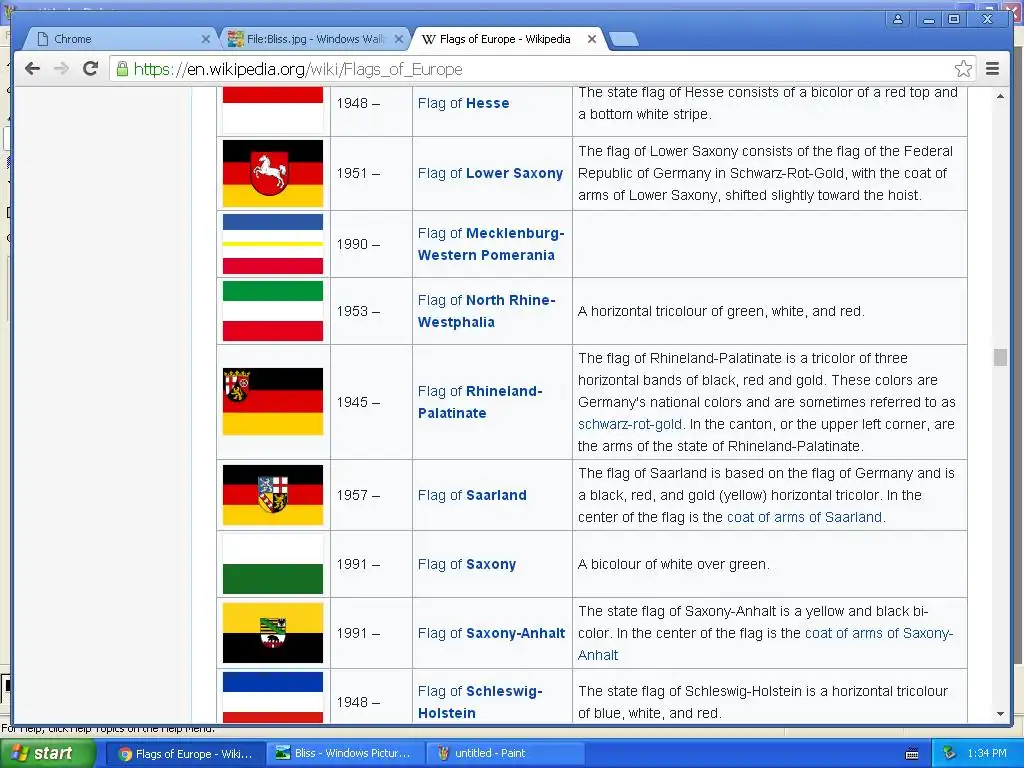Open the Flag of Saxony link

coord(467,564)
